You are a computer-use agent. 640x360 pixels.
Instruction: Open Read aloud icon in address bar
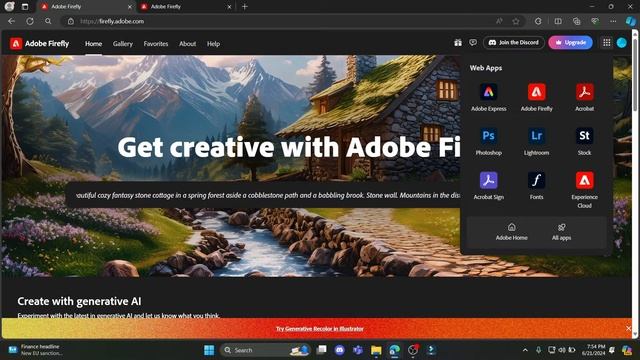tap(499, 21)
